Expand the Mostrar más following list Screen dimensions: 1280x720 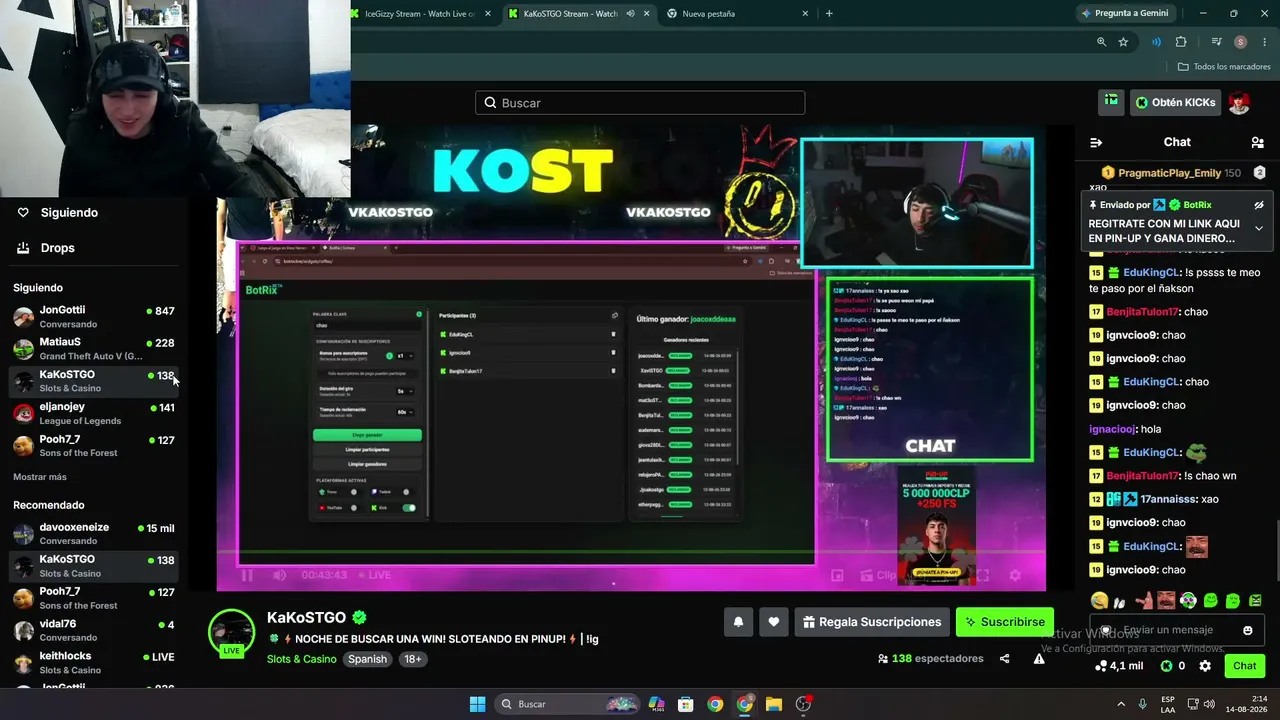click(x=40, y=477)
